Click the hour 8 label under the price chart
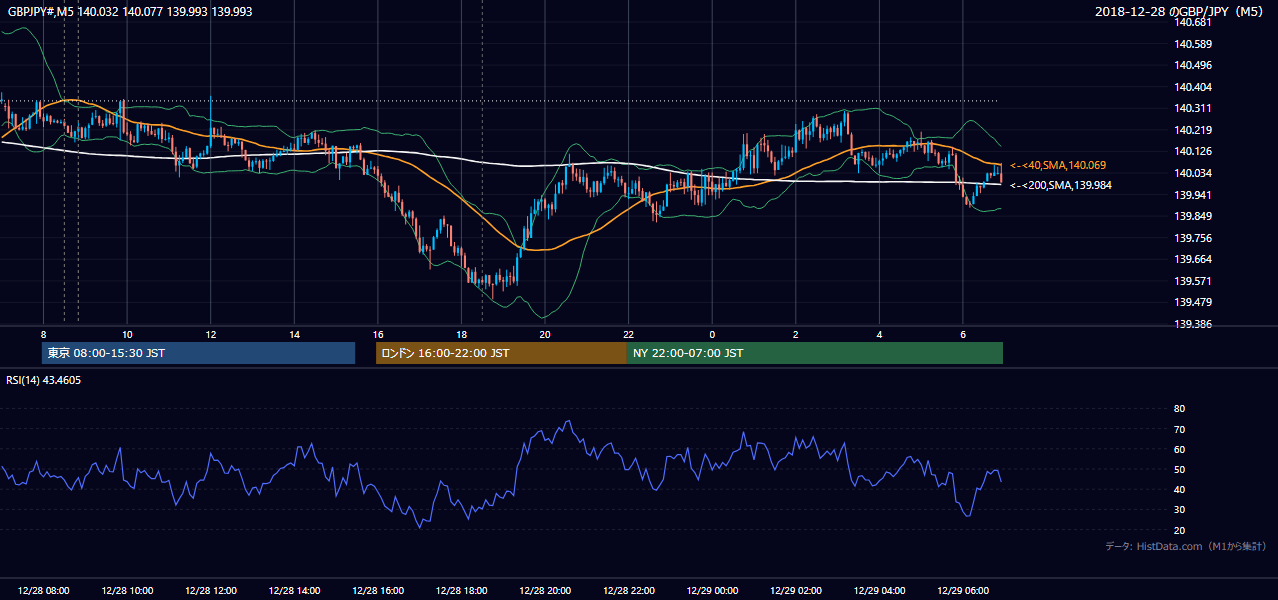This screenshot has width=1278, height=600. pos(43,334)
